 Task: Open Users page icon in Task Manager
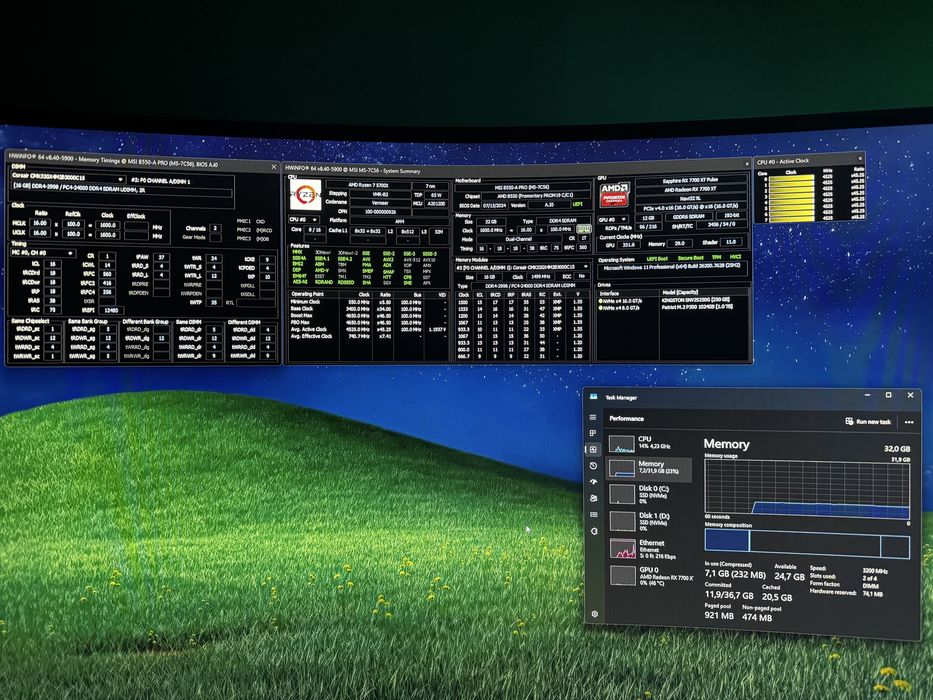pyautogui.click(x=593, y=498)
